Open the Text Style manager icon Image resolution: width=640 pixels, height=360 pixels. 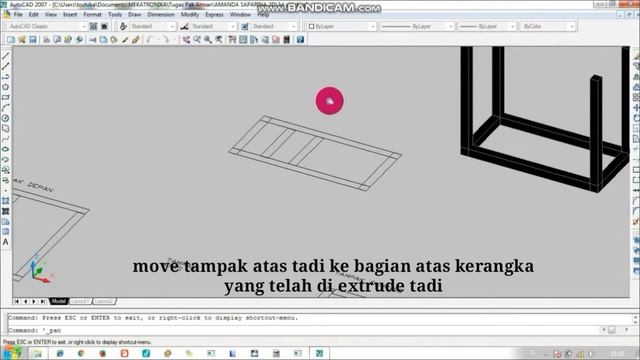[x=123, y=26]
